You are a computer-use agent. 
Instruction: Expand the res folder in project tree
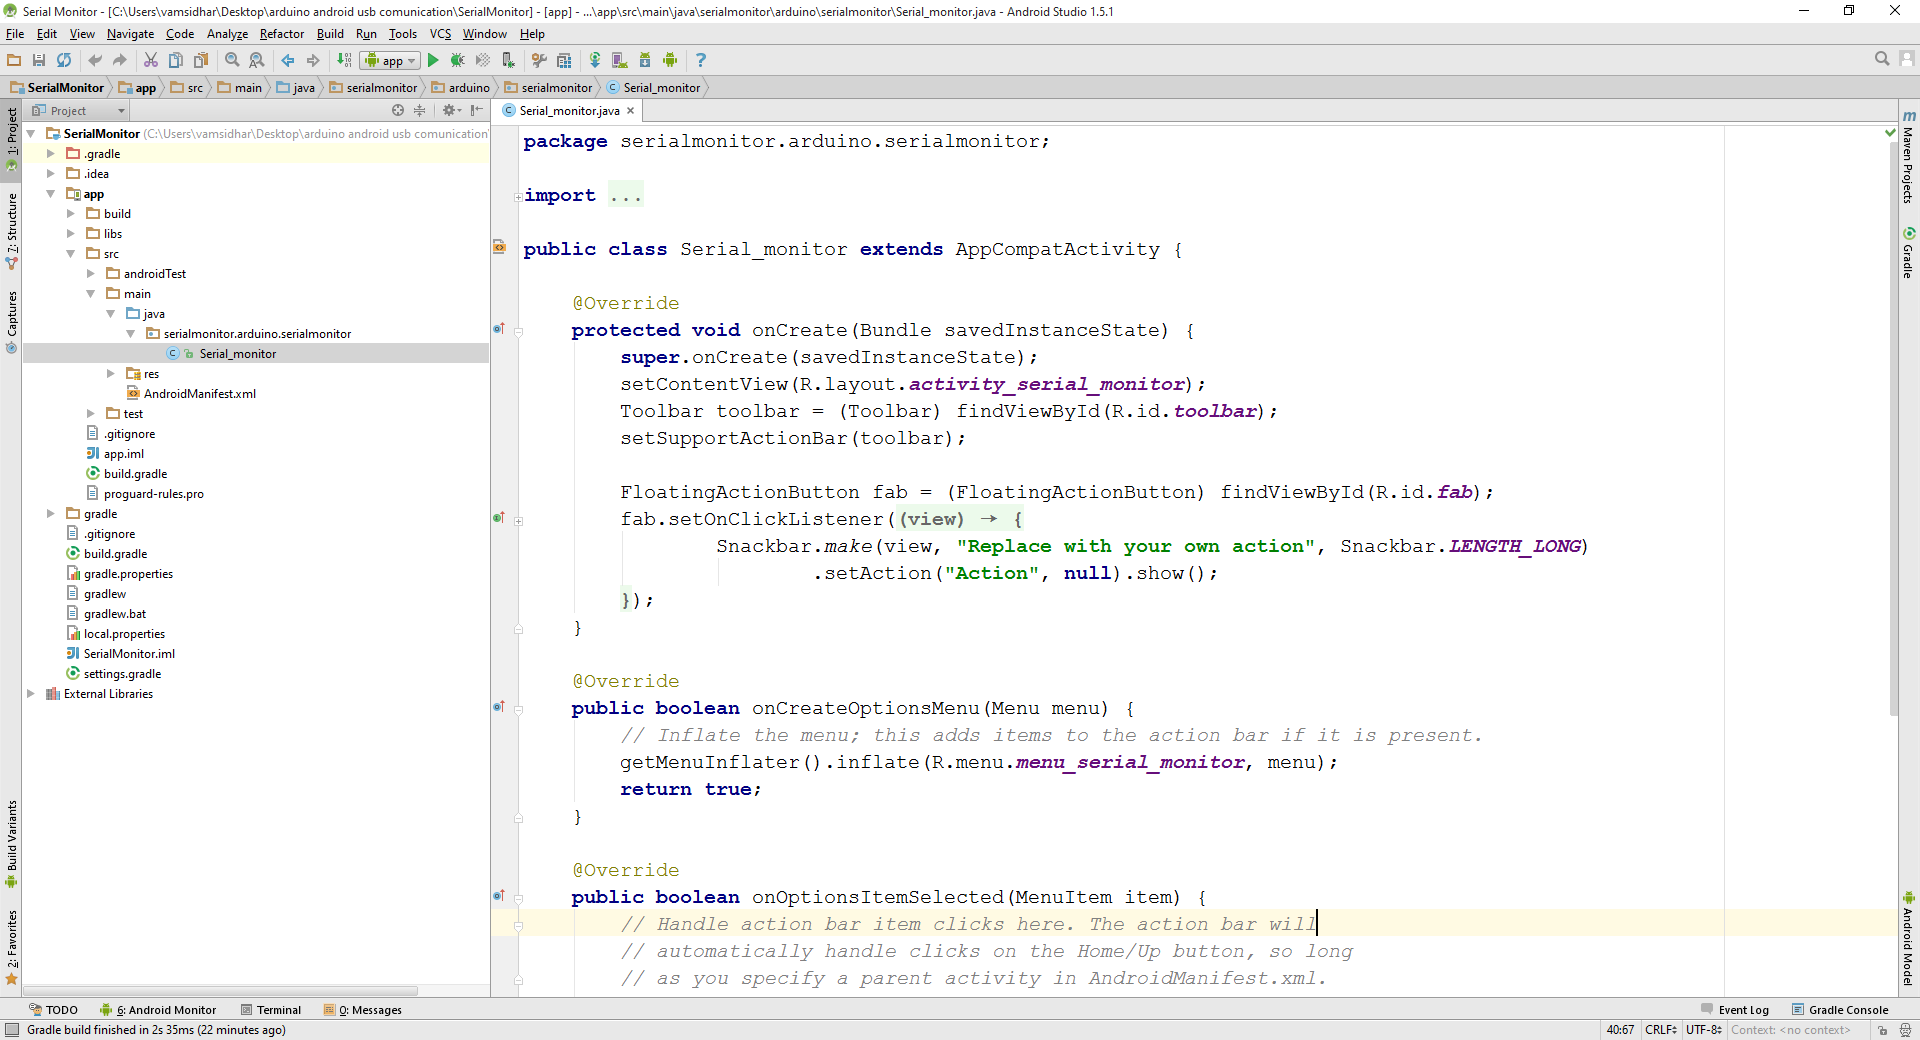(111, 374)
